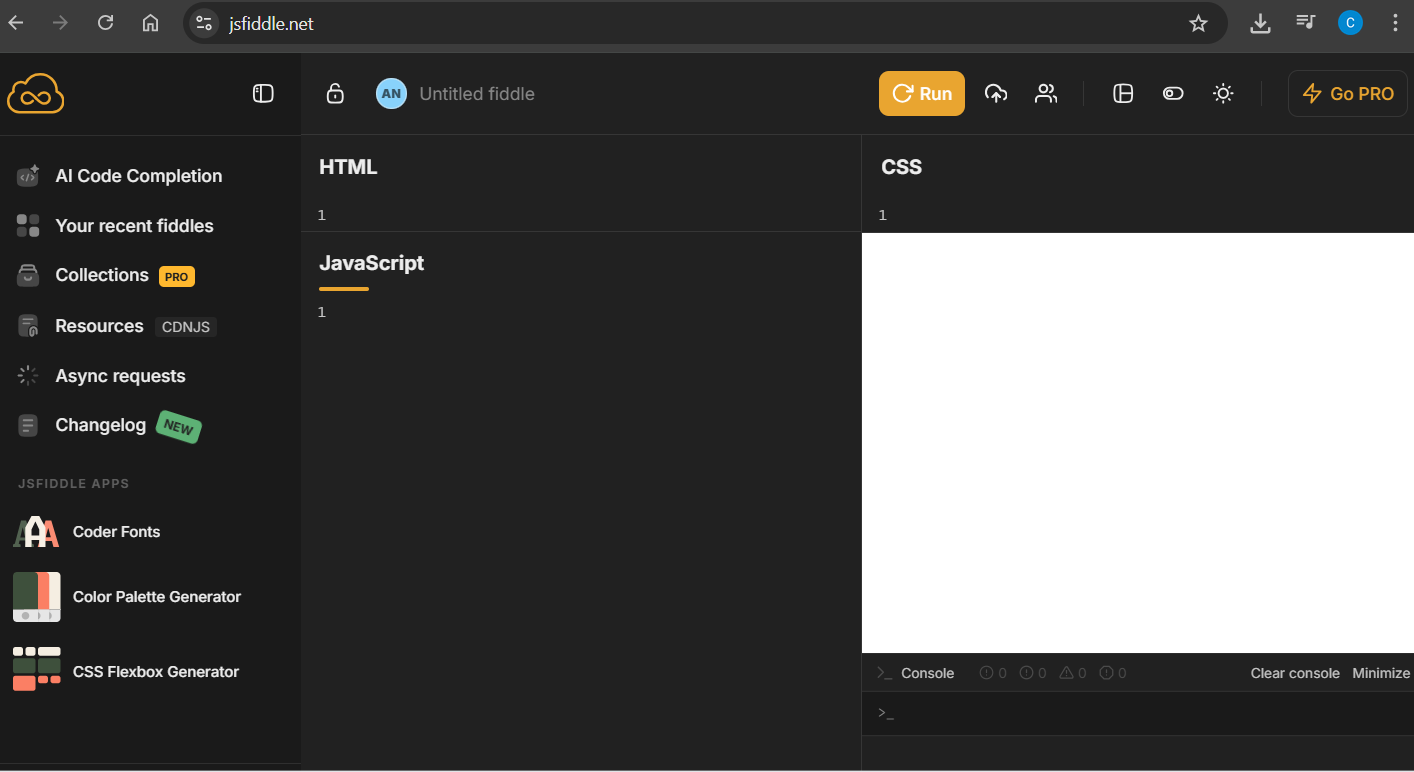Viewport: 1414px width, 772px height.
Task: Switch the theme using the sun icon
Action: click(1222, 93)
